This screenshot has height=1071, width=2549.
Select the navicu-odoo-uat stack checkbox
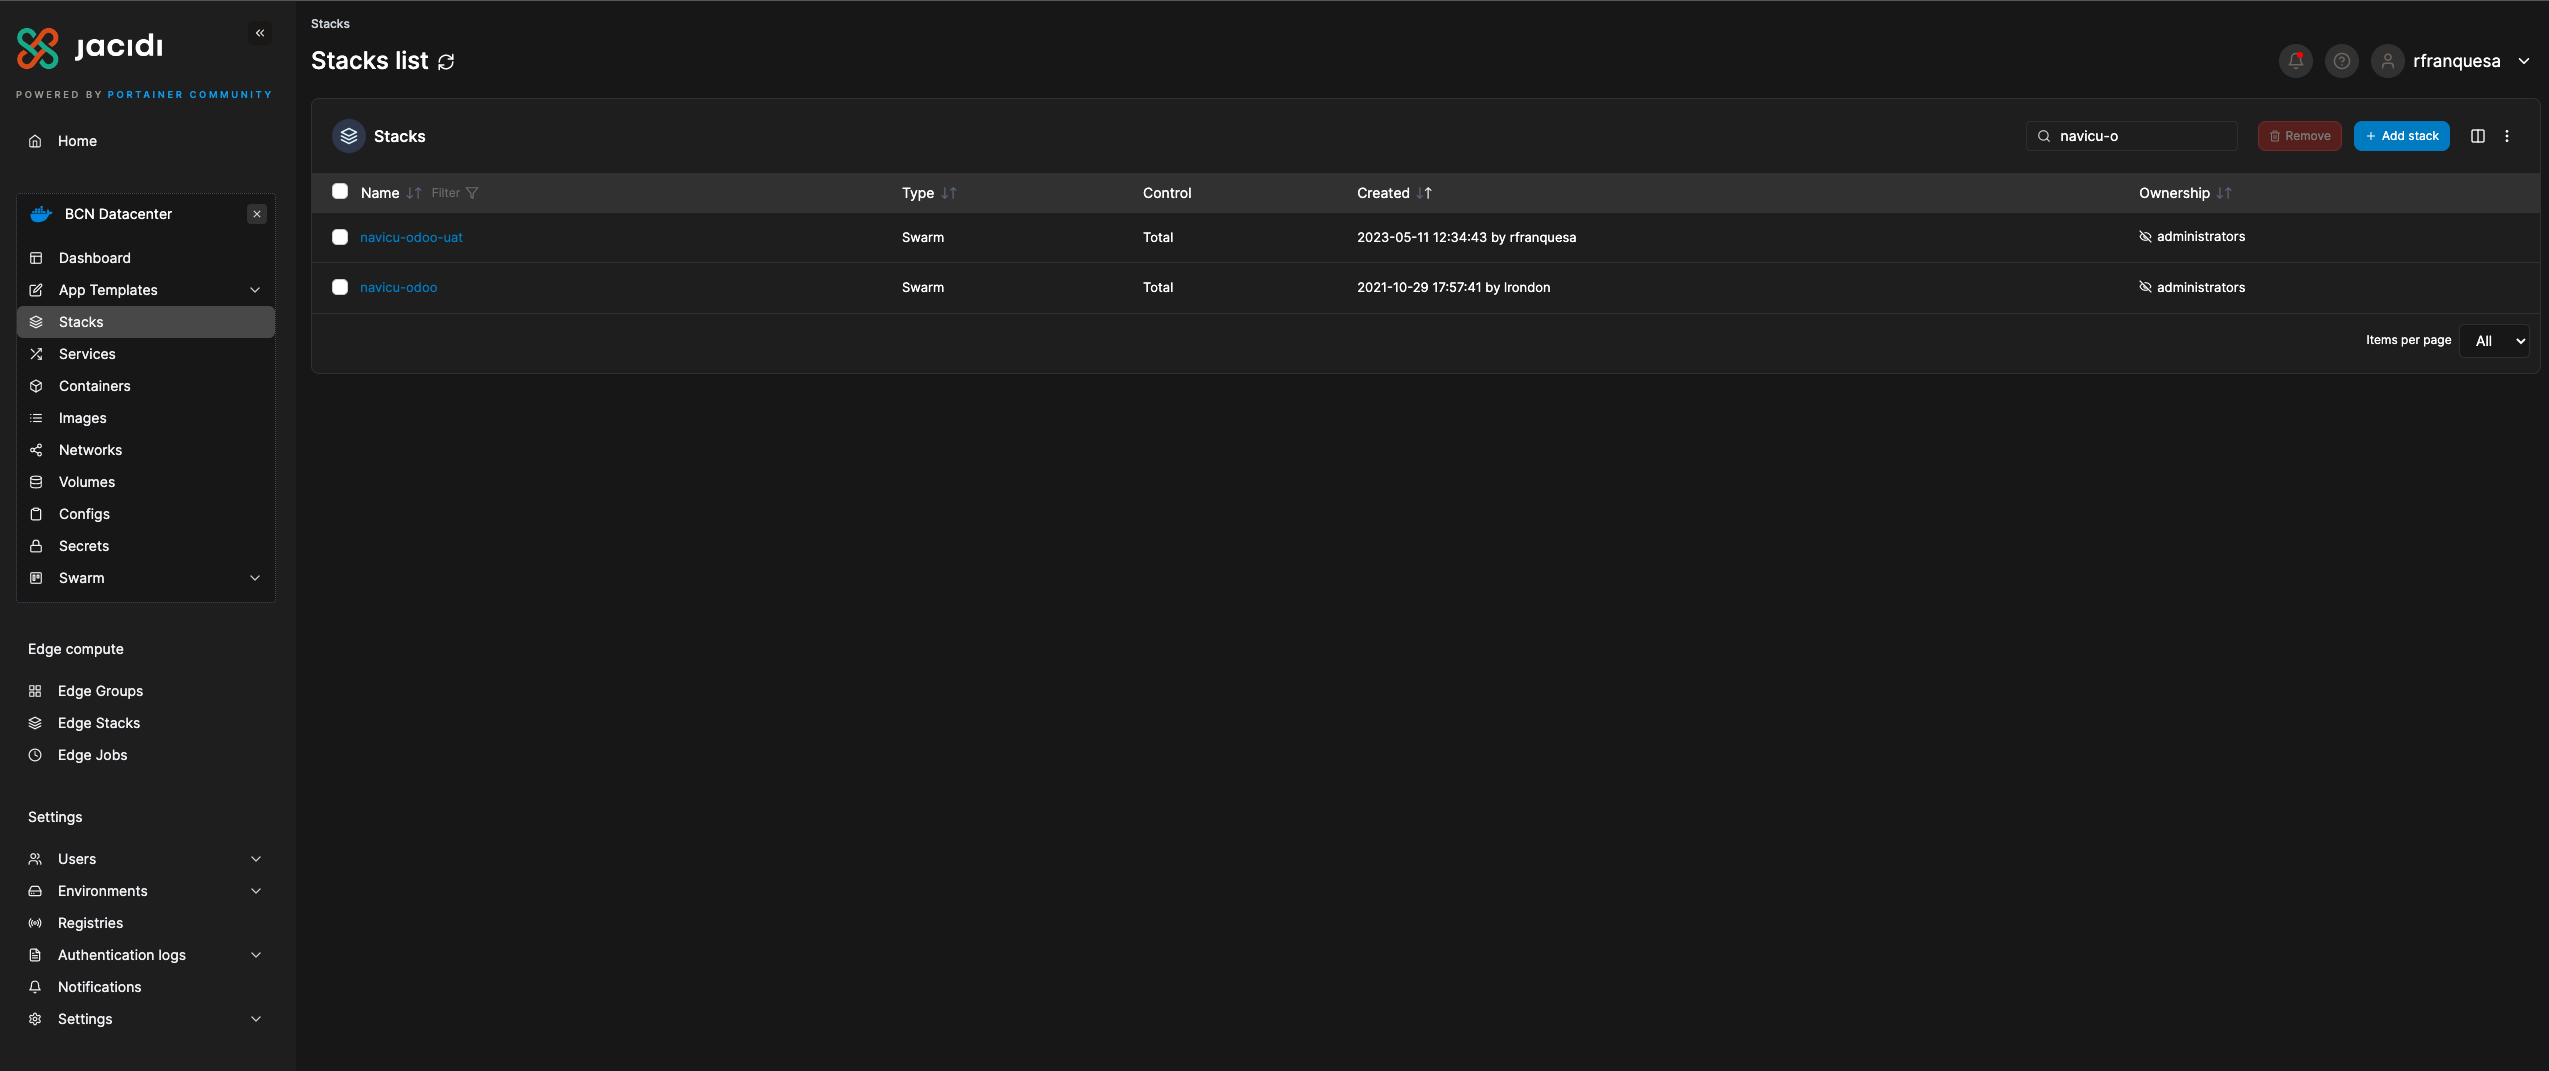pyautogui.click(x=340, y=237)
